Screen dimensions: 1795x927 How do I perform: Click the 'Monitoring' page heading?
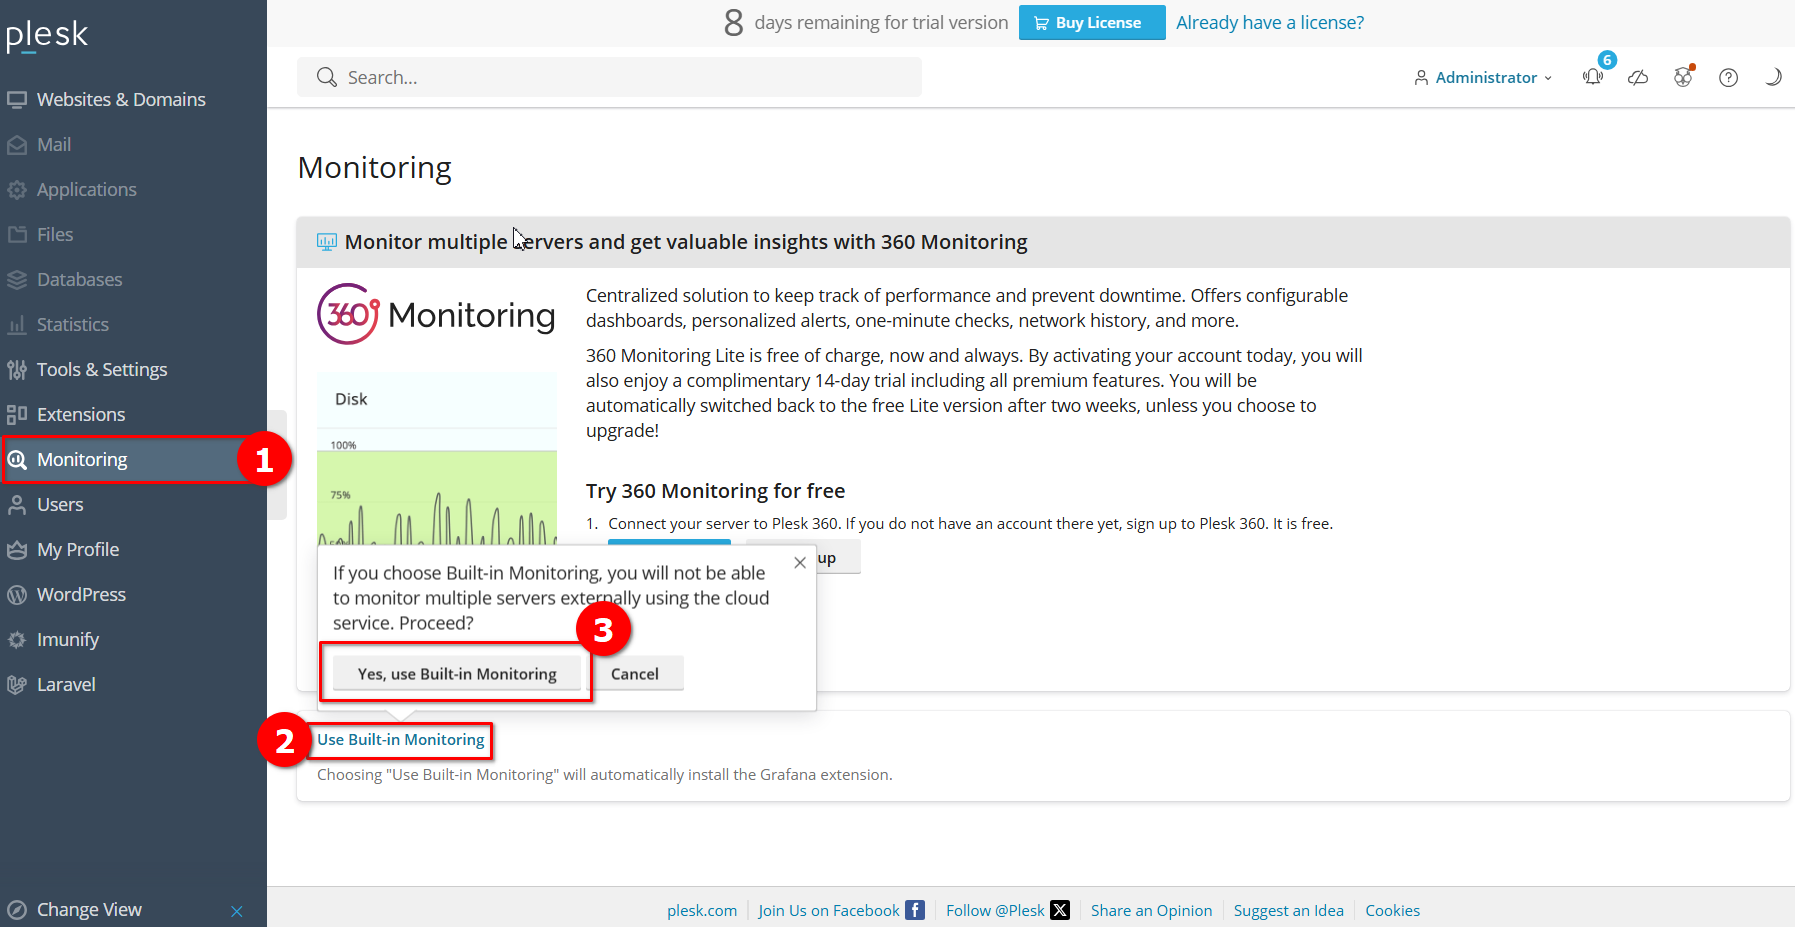(375, 167)
